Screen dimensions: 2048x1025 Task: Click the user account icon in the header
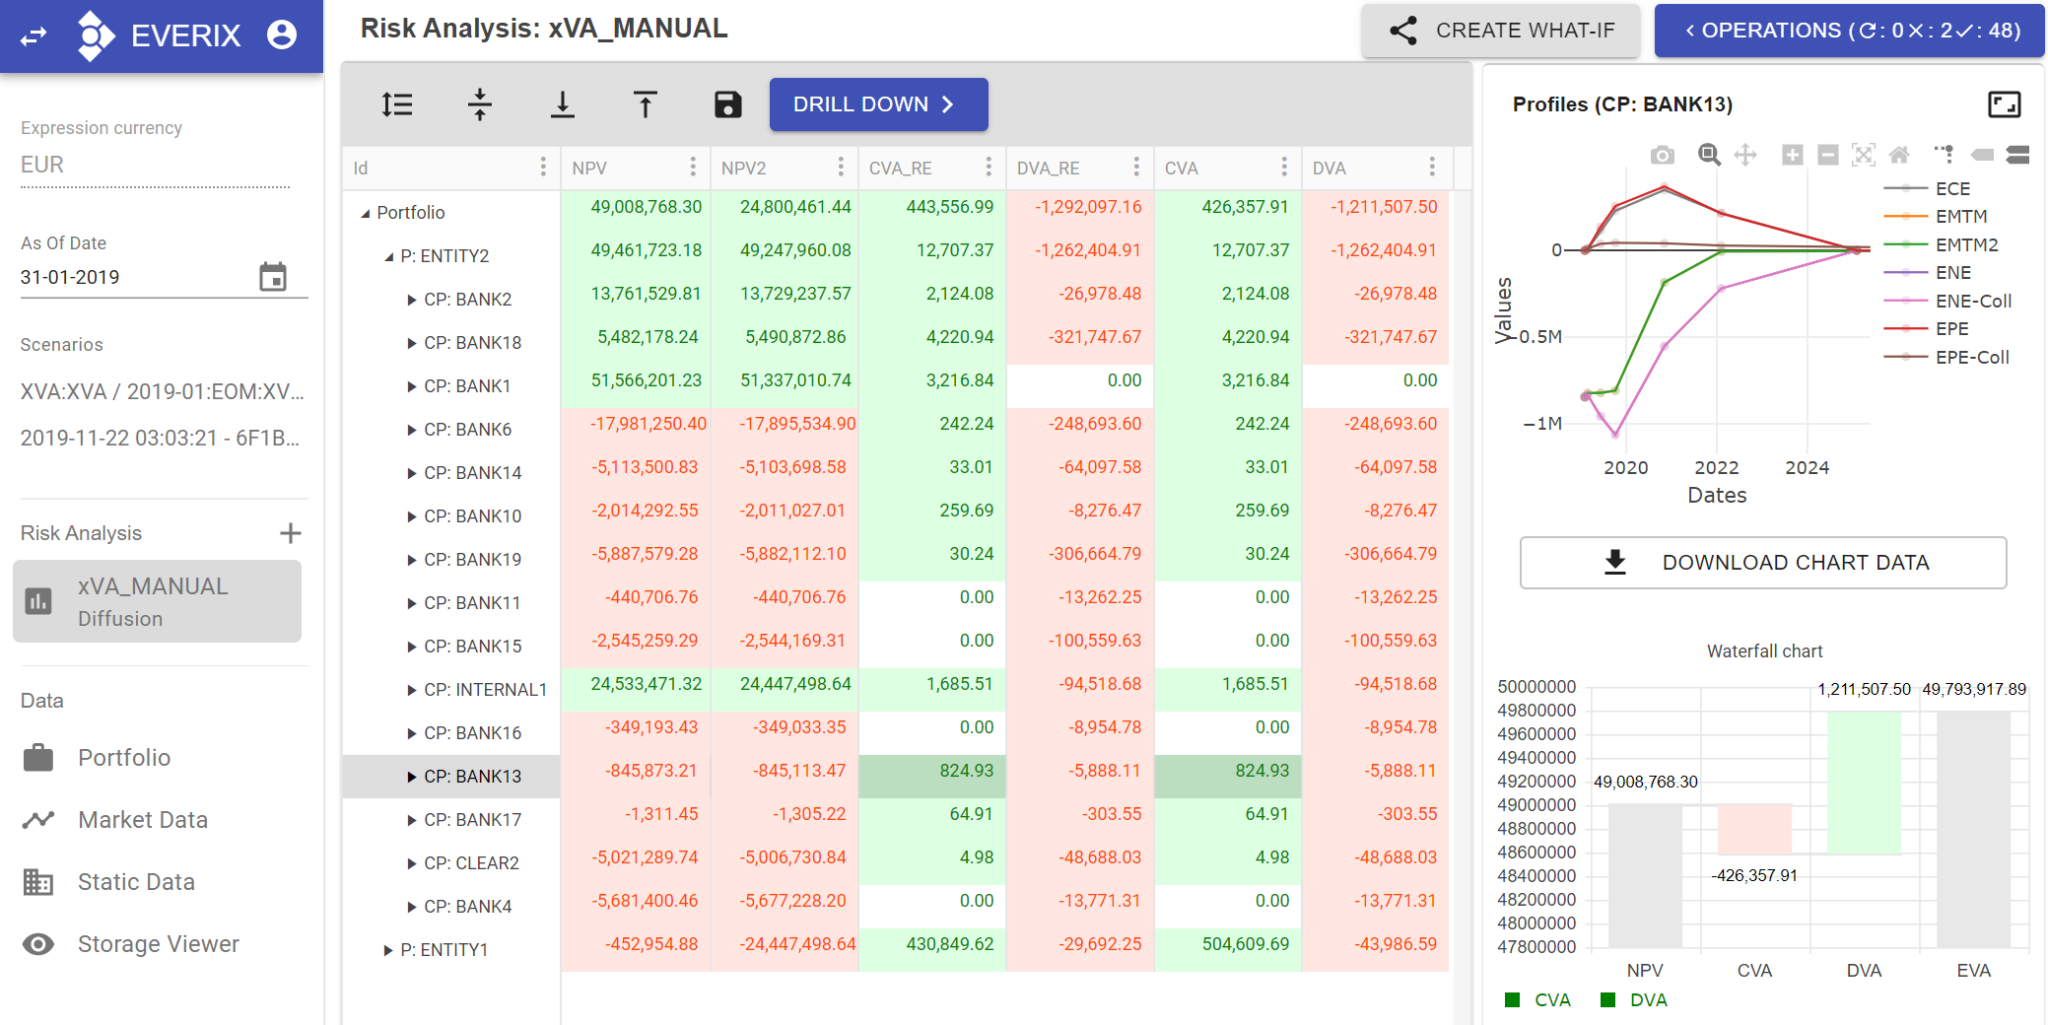pyautogui.click(x=281, y=33)
